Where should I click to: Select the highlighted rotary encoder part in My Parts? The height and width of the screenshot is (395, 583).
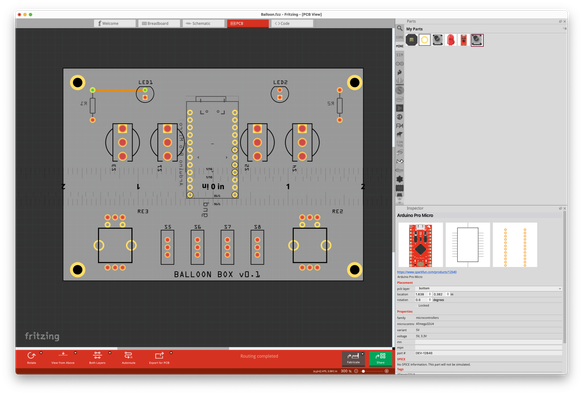tap(477, 40)
